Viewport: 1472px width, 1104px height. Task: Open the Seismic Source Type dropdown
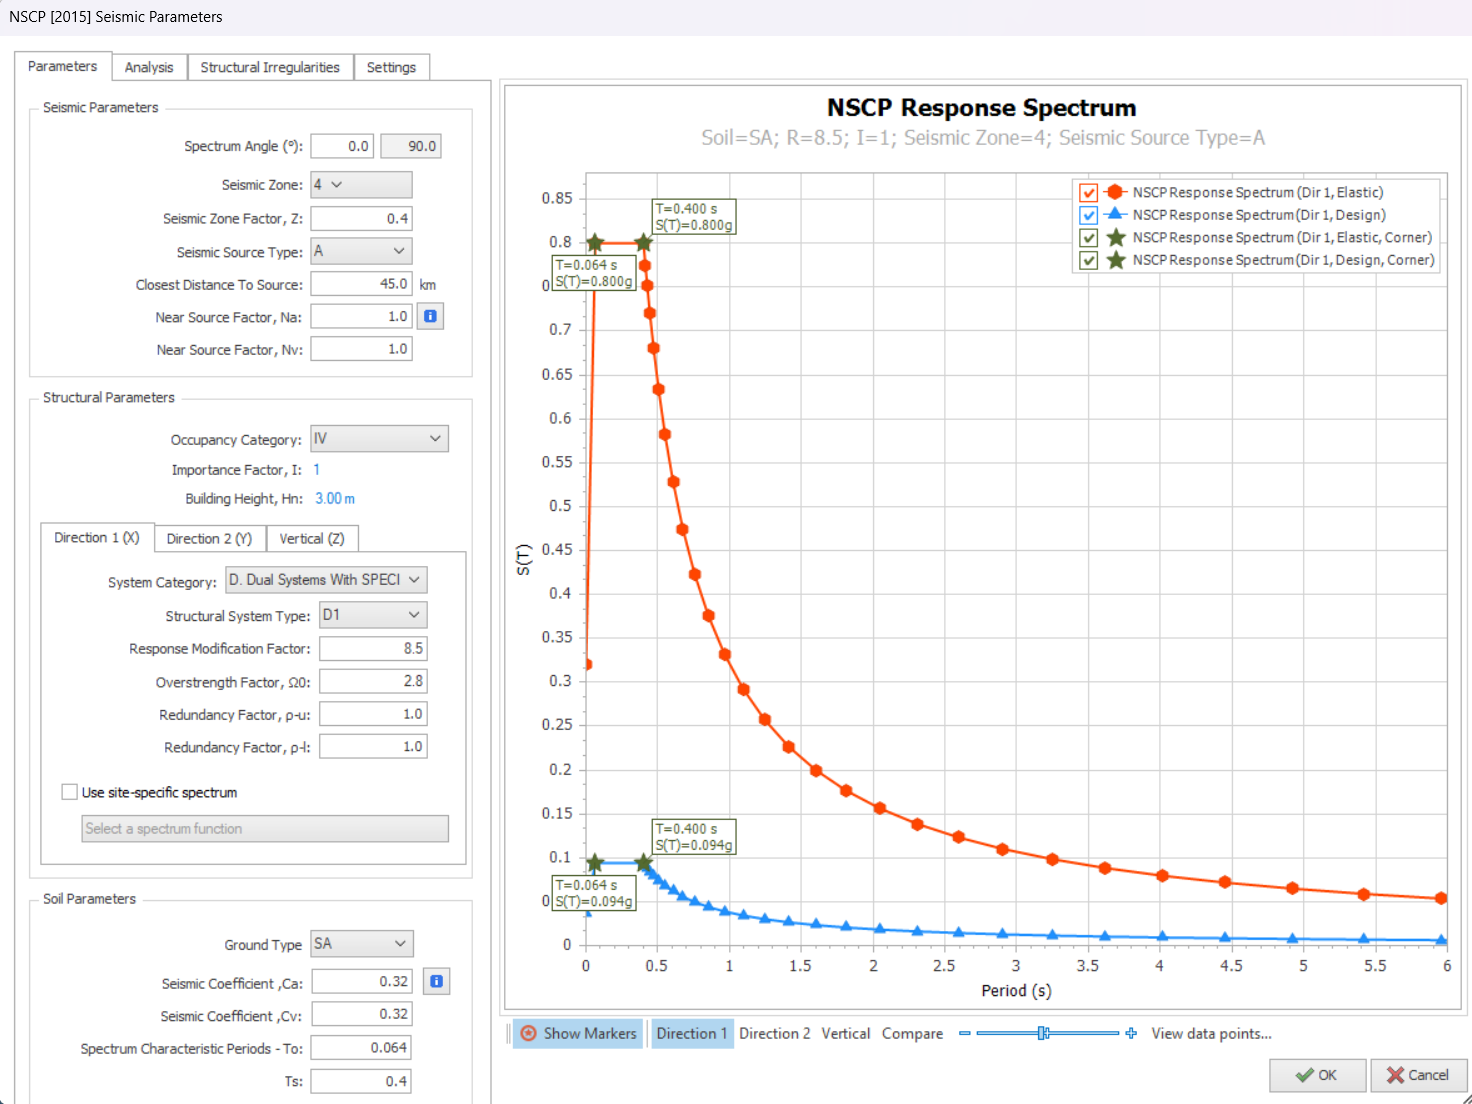click(x=361, y=251)
